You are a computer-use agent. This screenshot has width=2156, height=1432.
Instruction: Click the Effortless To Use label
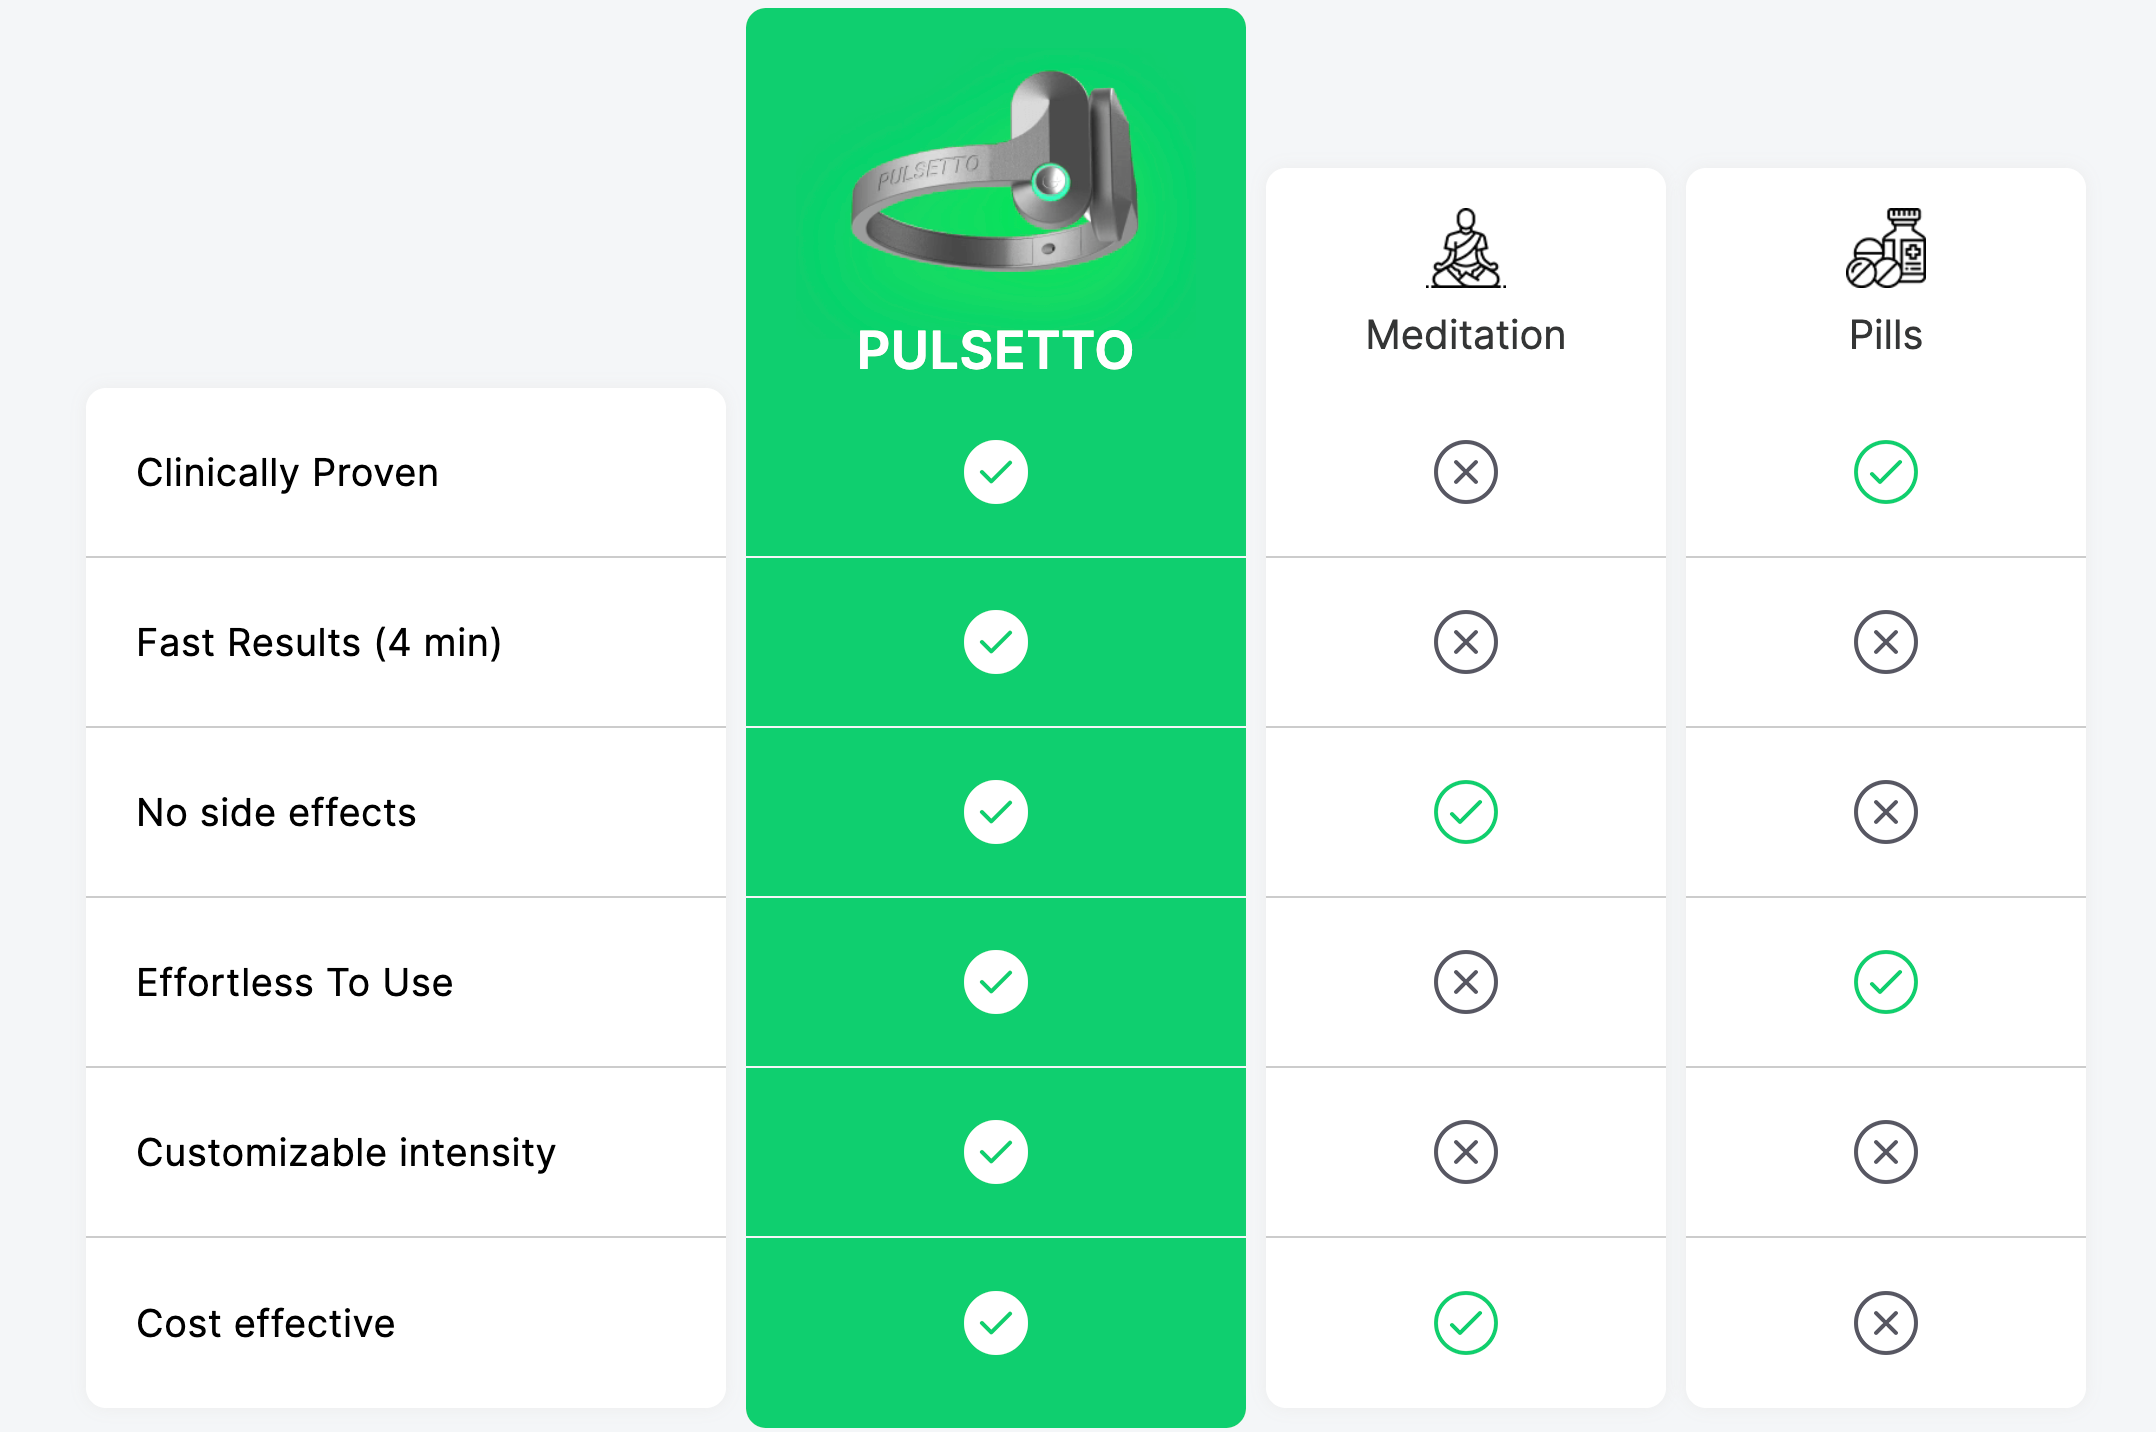[x=295, y=983]
